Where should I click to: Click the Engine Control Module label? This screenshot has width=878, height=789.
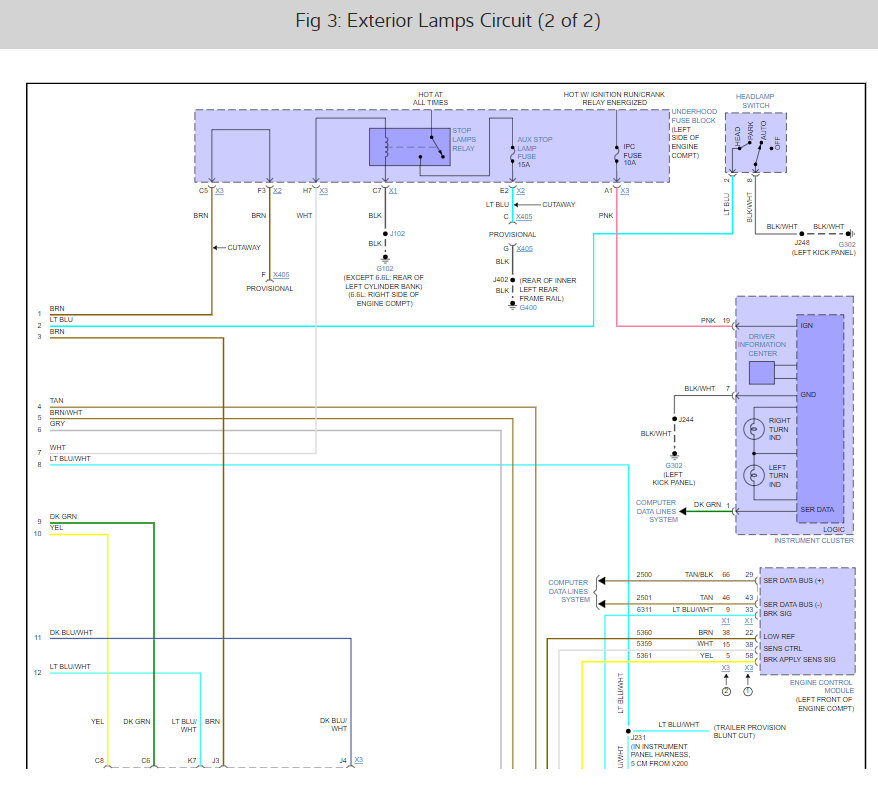coord(821,687)
